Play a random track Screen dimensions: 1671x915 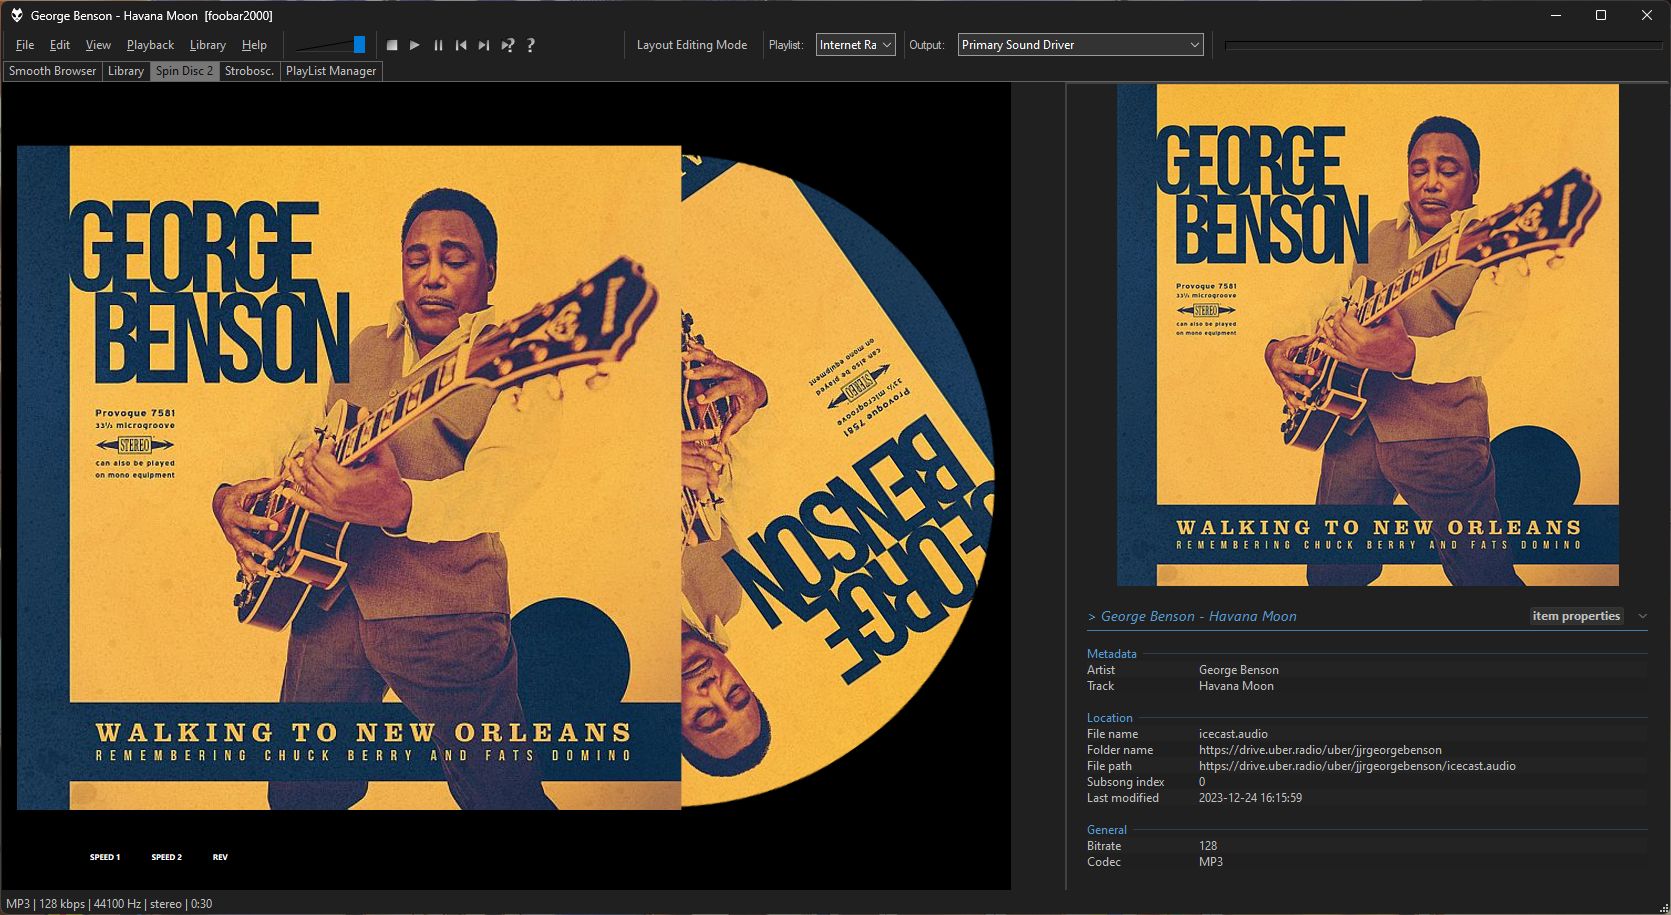(x=507, y=45)
